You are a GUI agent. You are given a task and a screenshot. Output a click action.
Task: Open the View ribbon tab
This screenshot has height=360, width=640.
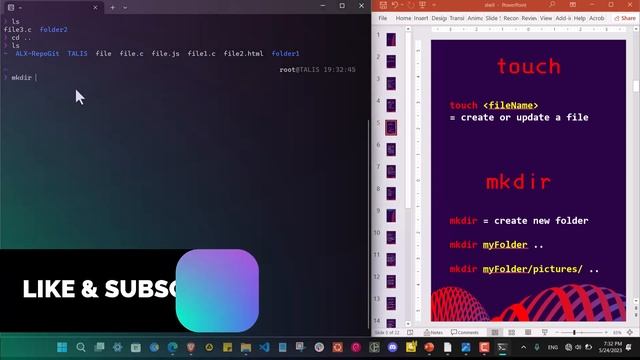coord(546,18)
